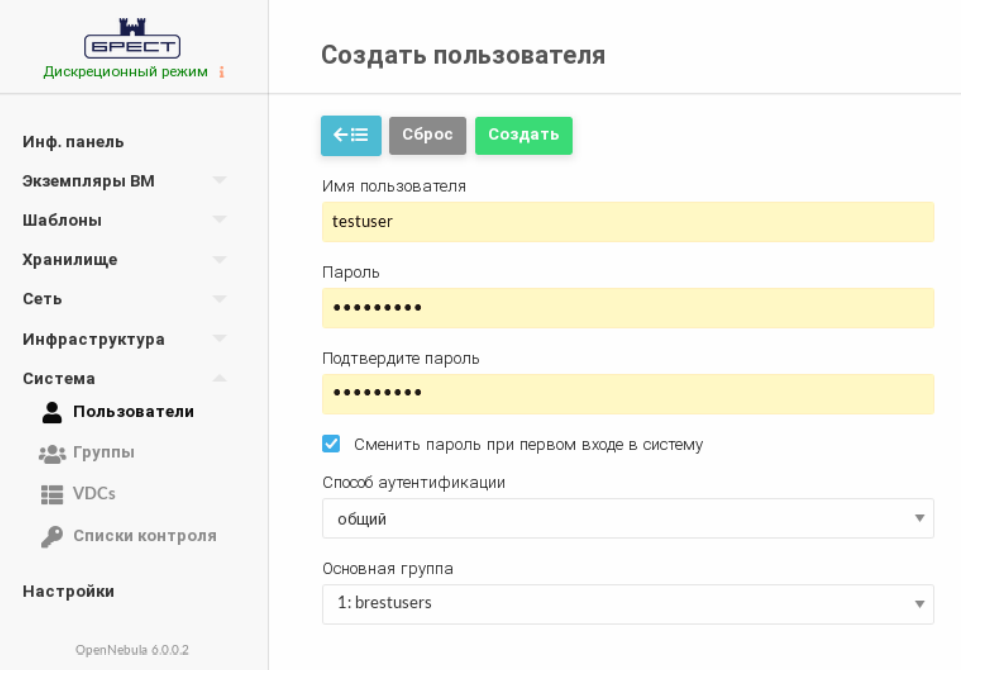Viewport: 995px width, 675px height.
Task: Click the Сменить пароль при первом входе label
Action: [x=528, y=445]
